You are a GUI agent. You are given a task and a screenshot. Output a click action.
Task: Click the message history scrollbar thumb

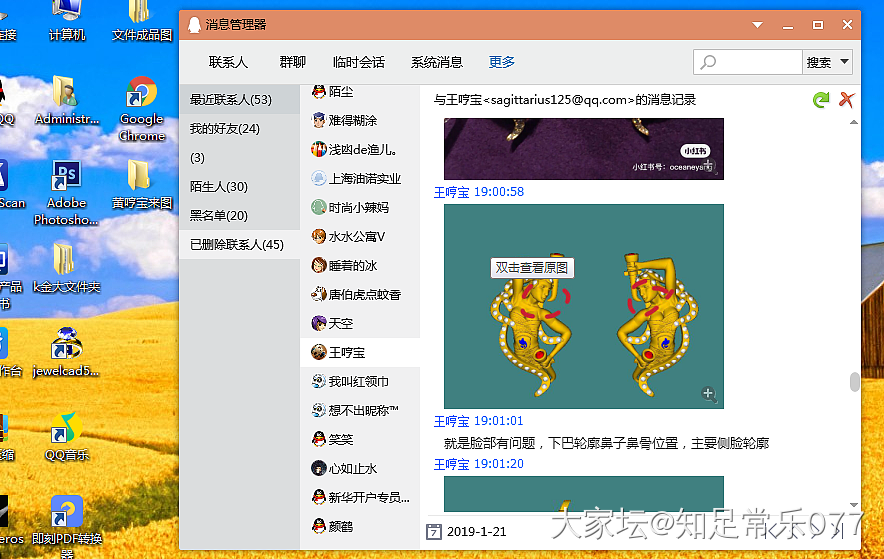853,382
